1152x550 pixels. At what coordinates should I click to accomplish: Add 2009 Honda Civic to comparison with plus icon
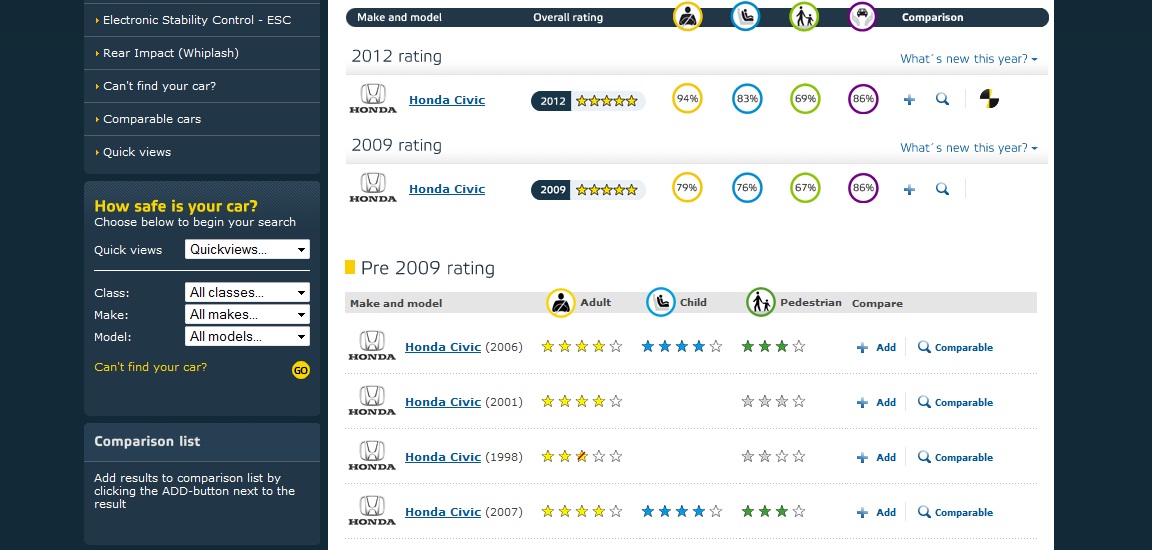[x=909, y=189]
